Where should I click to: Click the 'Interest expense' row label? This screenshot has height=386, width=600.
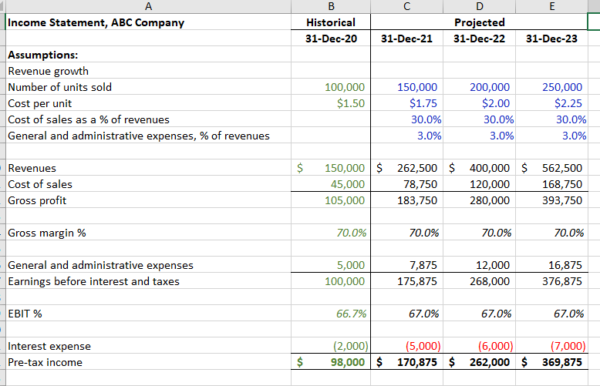(49, 346)
